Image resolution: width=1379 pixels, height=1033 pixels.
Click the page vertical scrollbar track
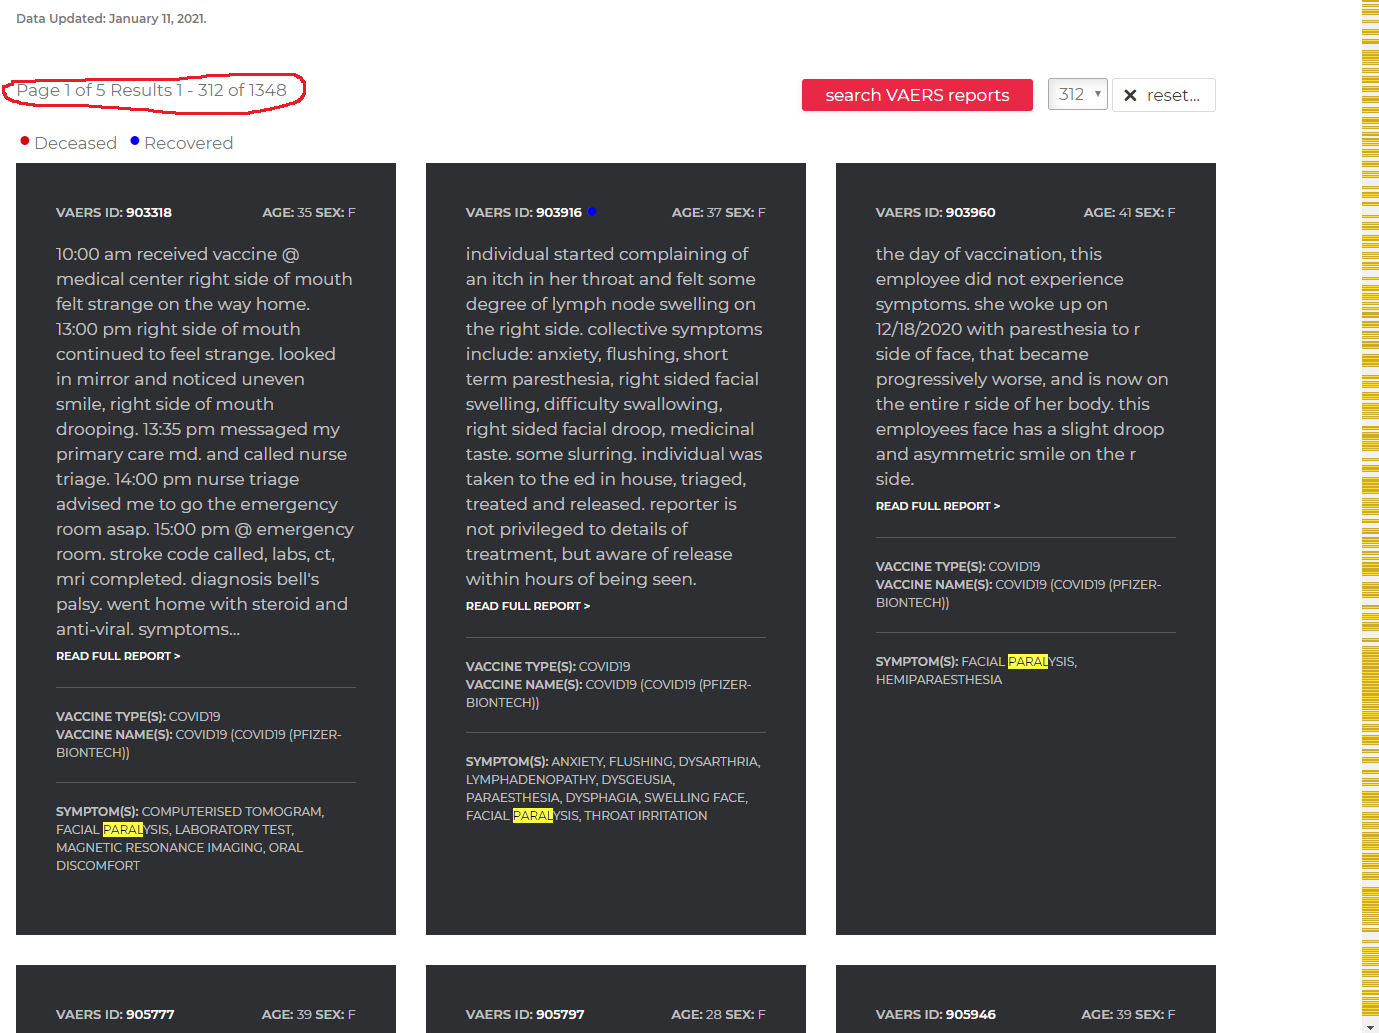[1370, 510]
